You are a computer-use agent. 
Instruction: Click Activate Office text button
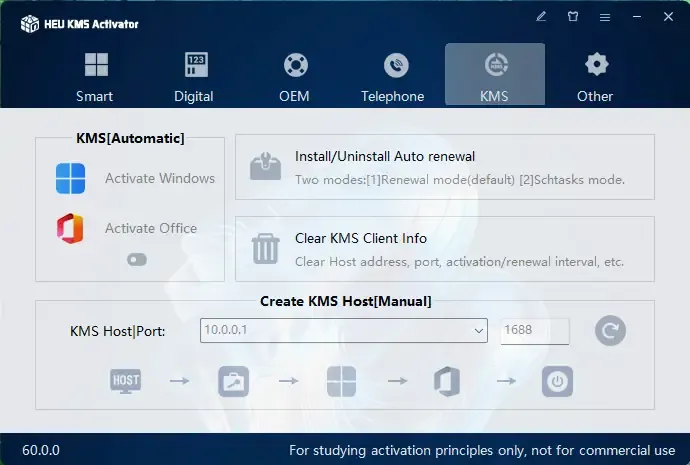tap(151, 228)
